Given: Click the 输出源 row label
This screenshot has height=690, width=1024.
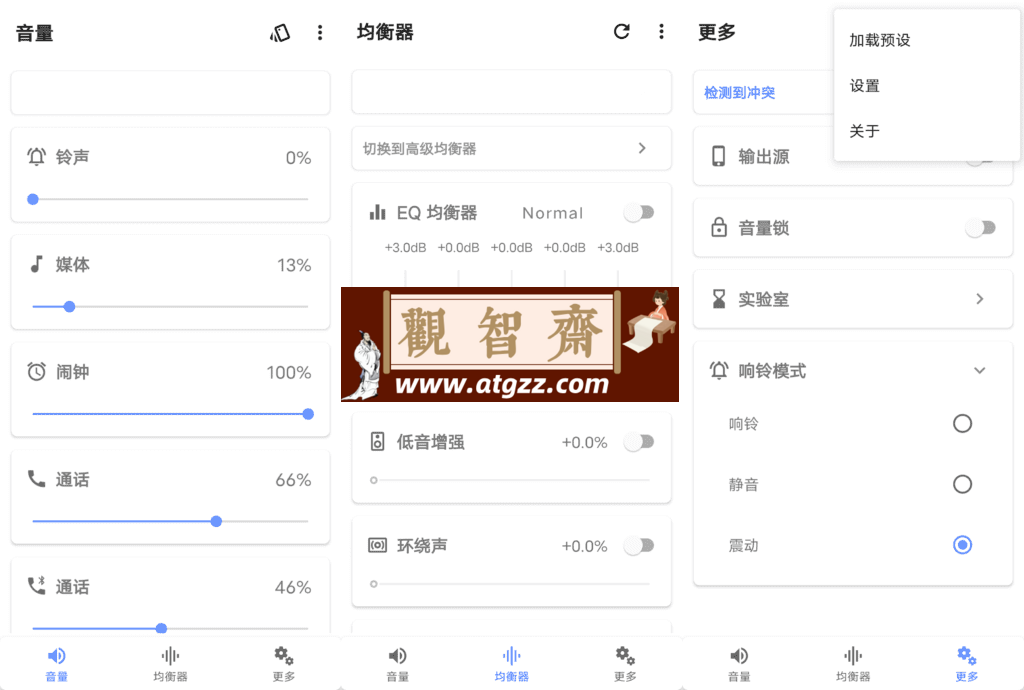Looking at the screenshot, I should pos(763,157).
